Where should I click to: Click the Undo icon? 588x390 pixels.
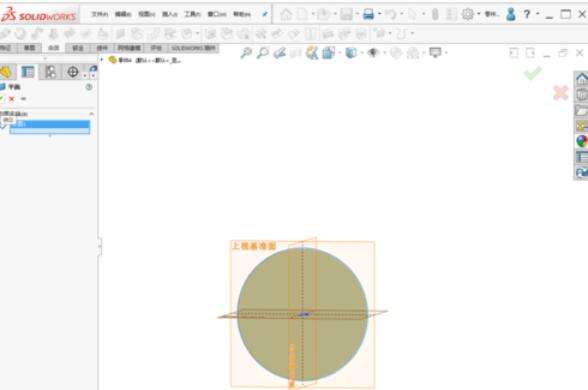391,14
